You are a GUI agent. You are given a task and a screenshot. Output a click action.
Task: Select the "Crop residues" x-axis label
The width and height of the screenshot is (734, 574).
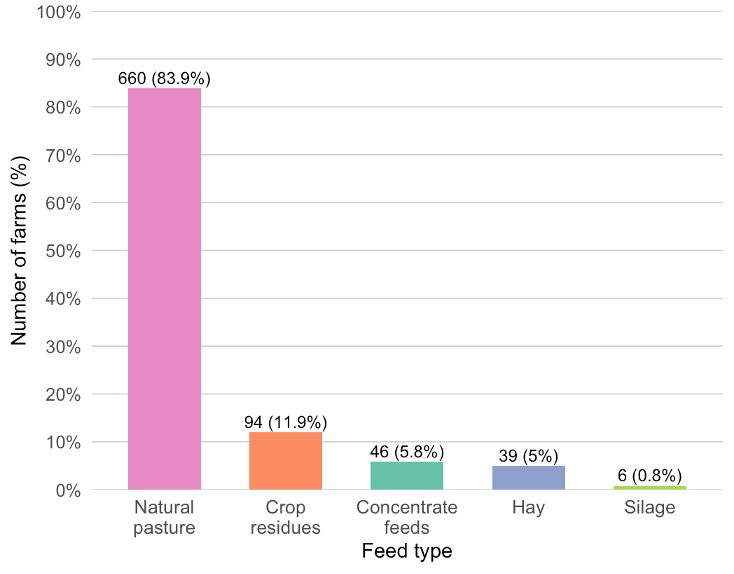click(x=285, y=517)
